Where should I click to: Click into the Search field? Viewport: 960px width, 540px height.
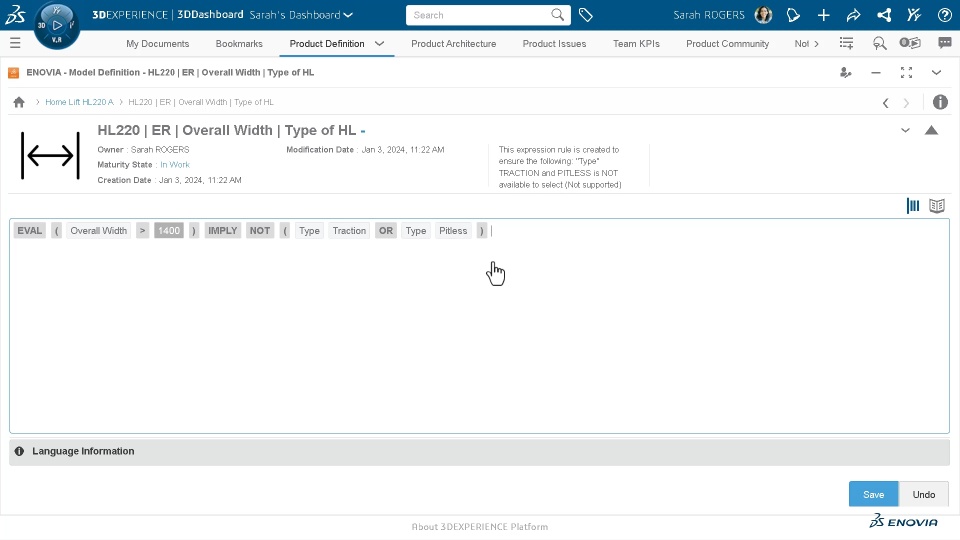pos(479,15)
